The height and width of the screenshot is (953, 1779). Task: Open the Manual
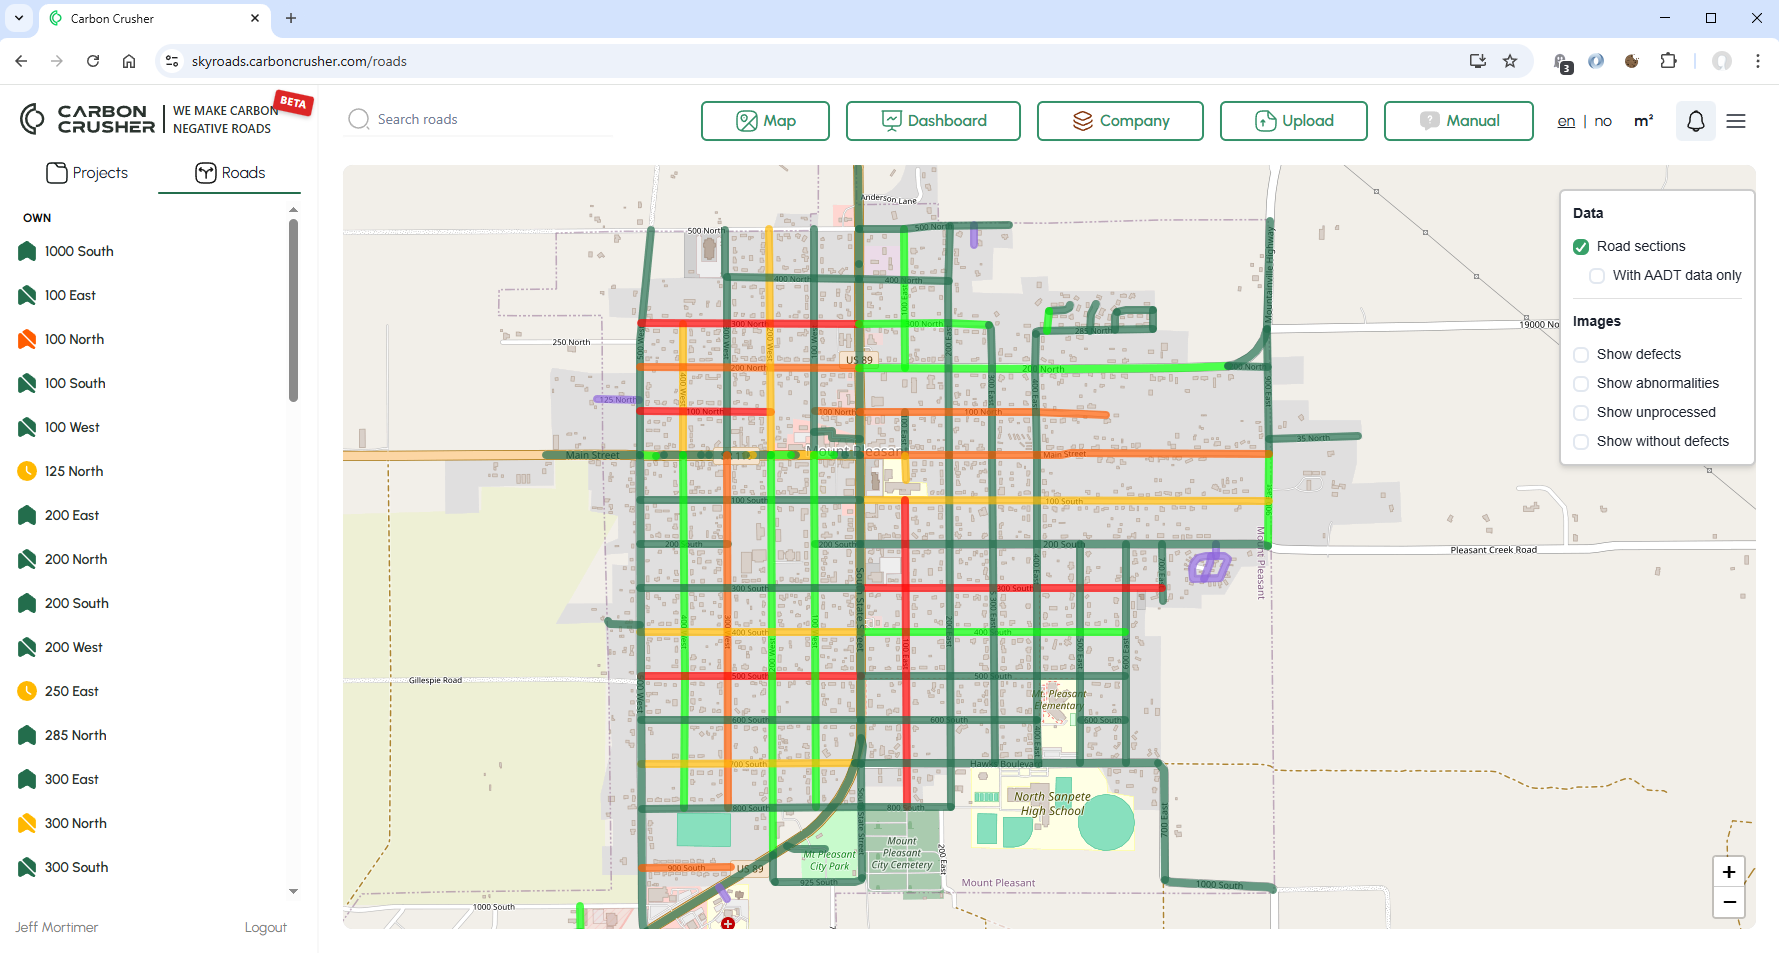[x=1459, y=121]
